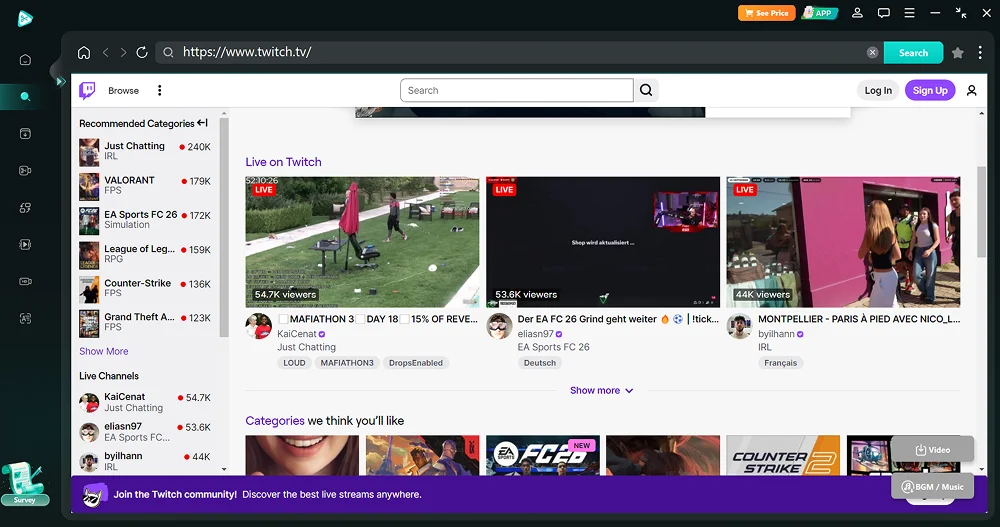Click the purple Sign Up button
Viewport: 1000px width, 527px height.
929,90
